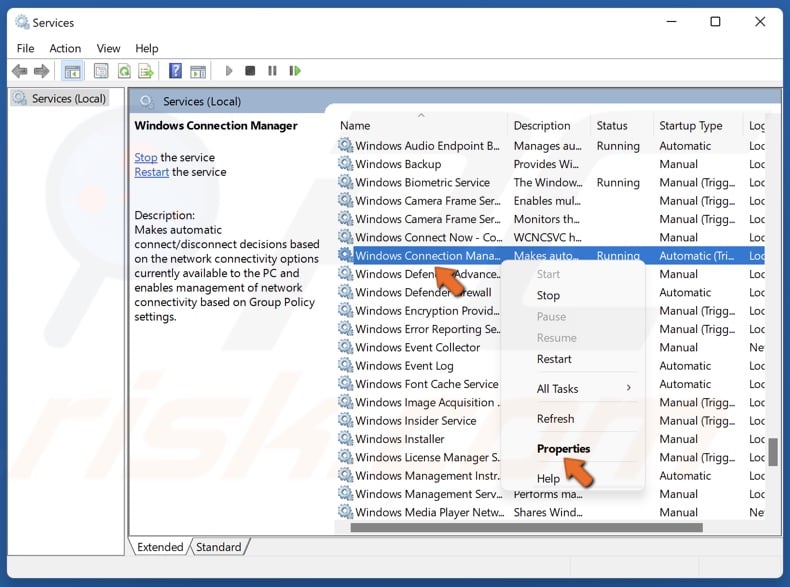The width and height of the screenshot is (790, 587).
Task: Open the Help menu in menu bar
Action: coord(147,48)
